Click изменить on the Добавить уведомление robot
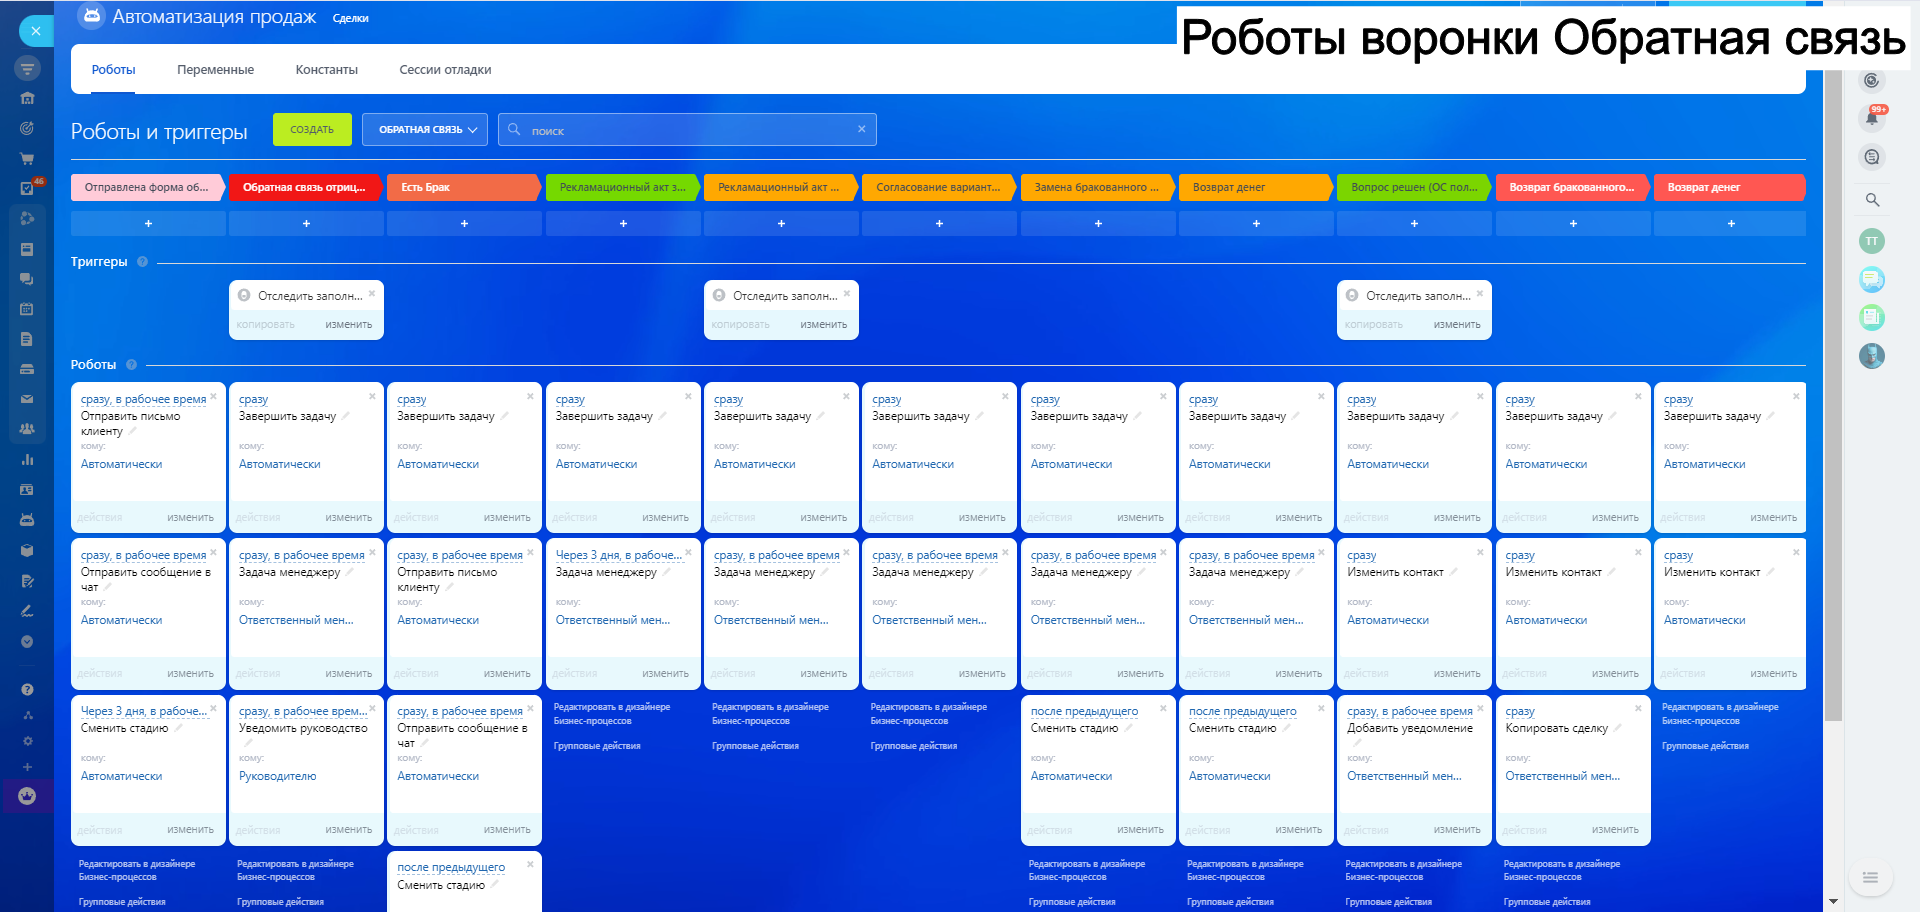The height and width of the screenshot is (912, 1920). tap(1457, 830)
